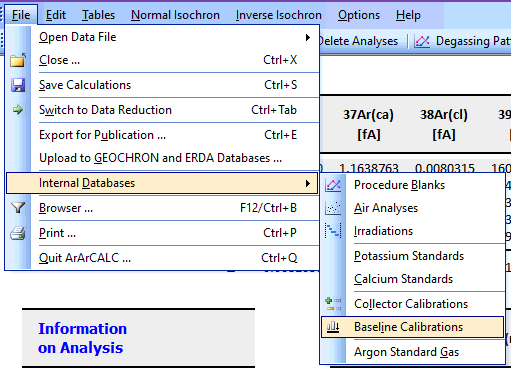Select Quit ArArCALC ...

(x=162, y=258)
